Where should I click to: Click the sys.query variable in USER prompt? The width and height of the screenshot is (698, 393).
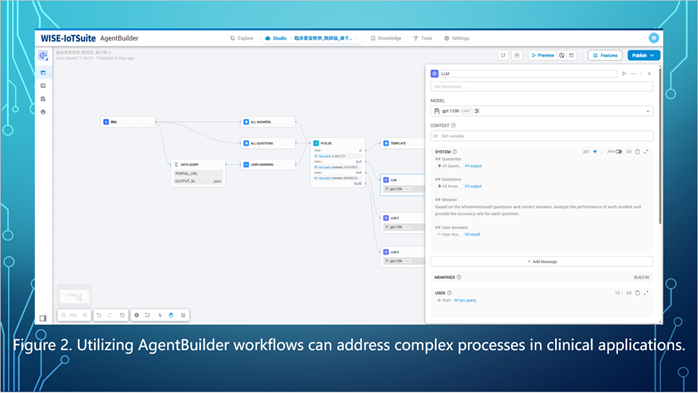pos(465,300)
